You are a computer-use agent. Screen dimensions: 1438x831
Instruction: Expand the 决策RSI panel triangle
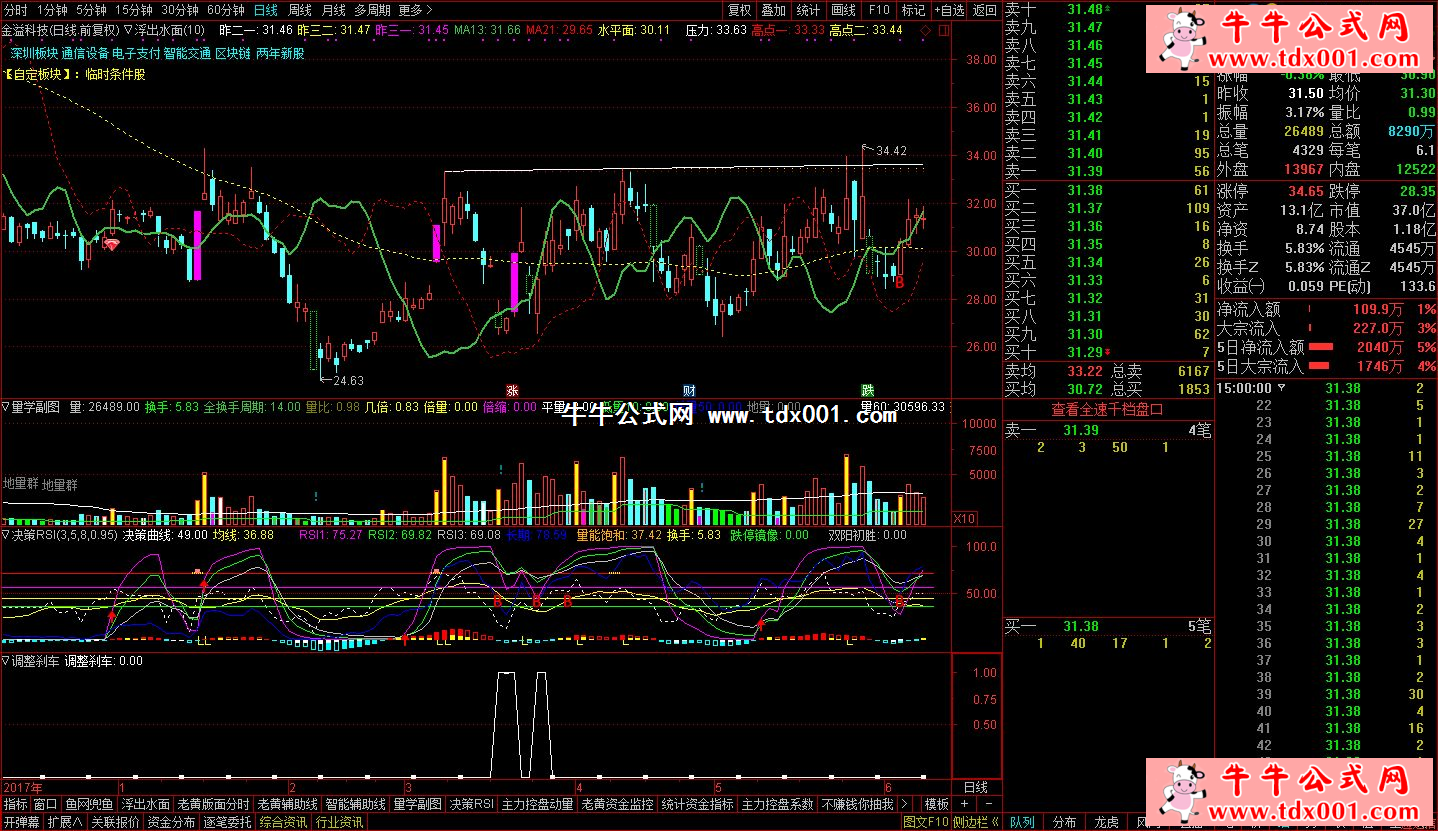[x=6, y=535]
